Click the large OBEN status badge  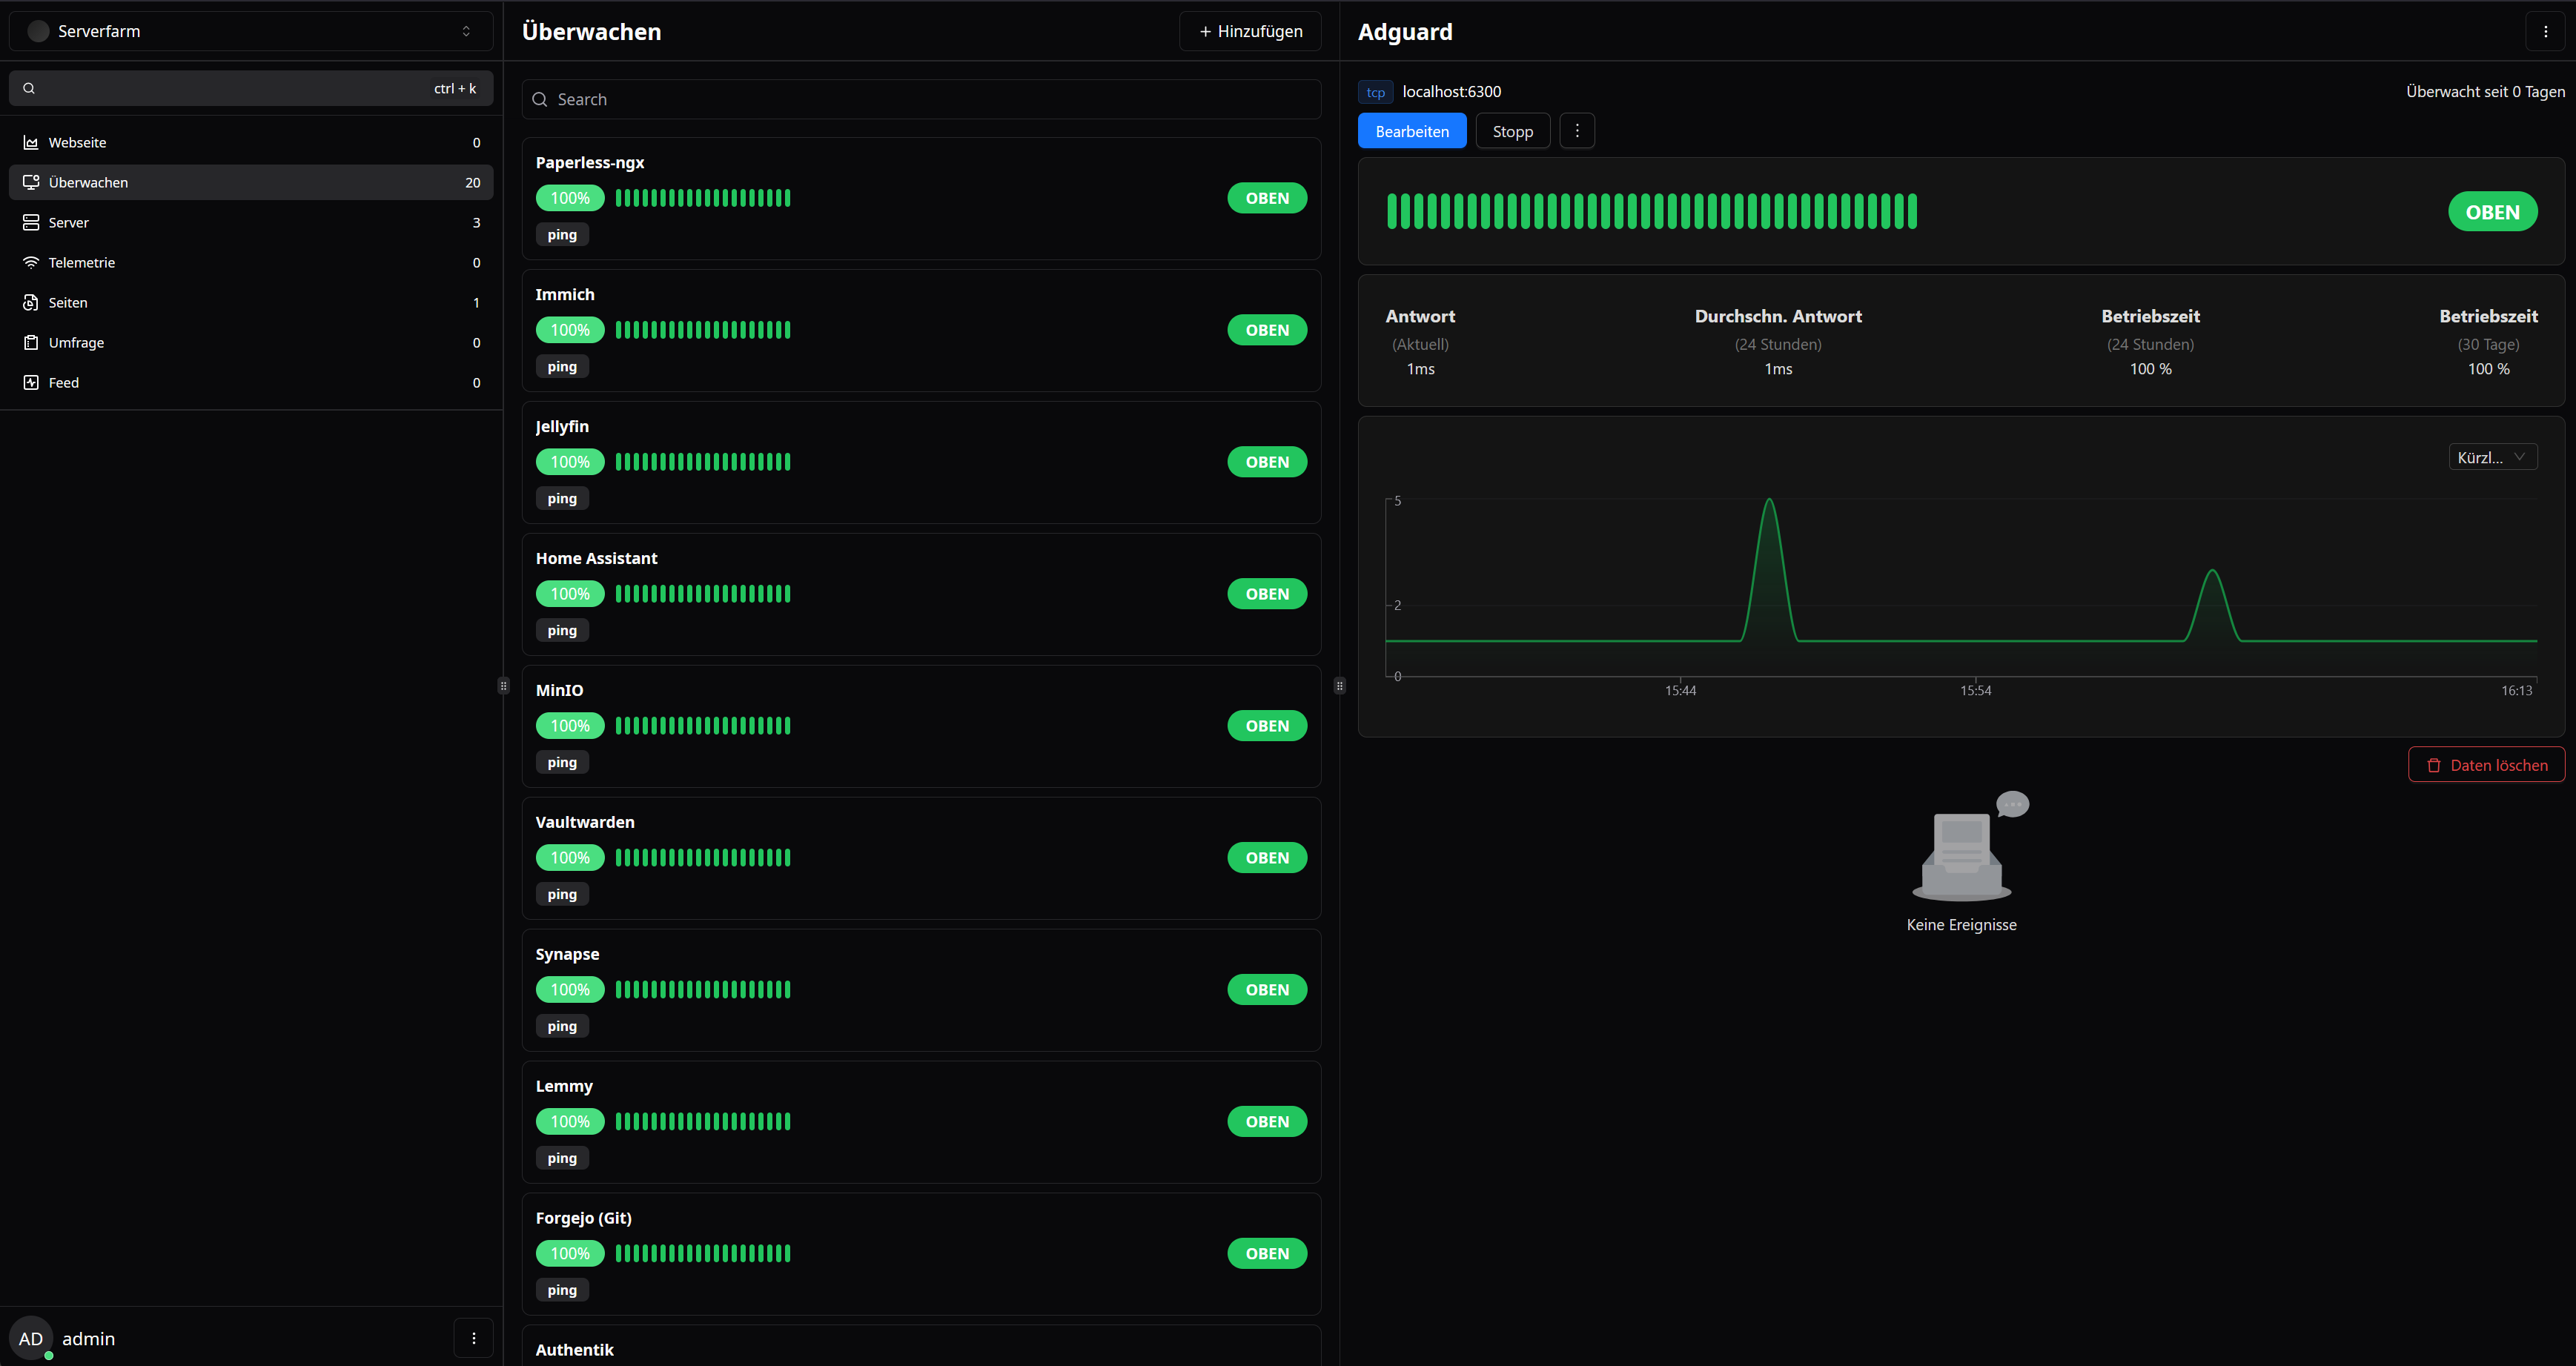(2493, 211)
